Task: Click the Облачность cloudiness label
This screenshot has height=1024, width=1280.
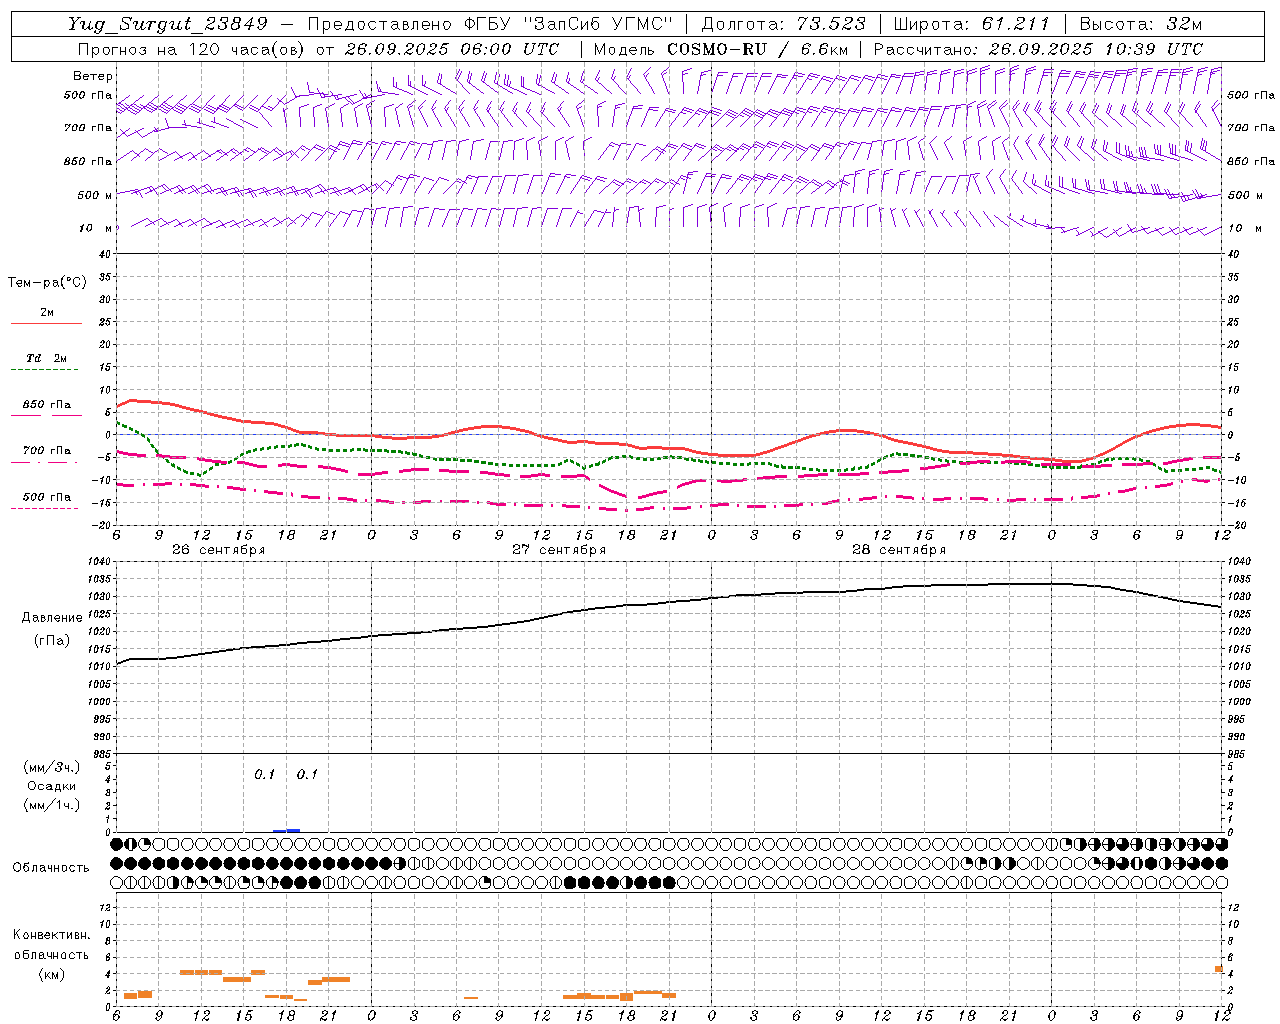Action: tap(51, 868)
